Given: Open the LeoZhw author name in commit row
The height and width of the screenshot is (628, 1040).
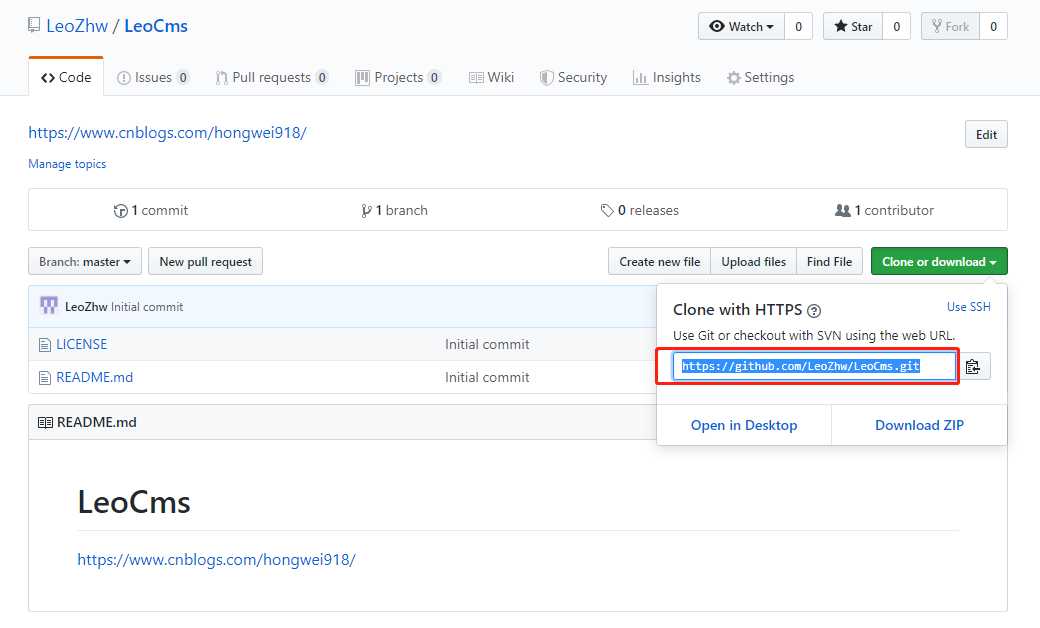Looking at the screenshot, I should pyautogui.click(x=86, y=307).
